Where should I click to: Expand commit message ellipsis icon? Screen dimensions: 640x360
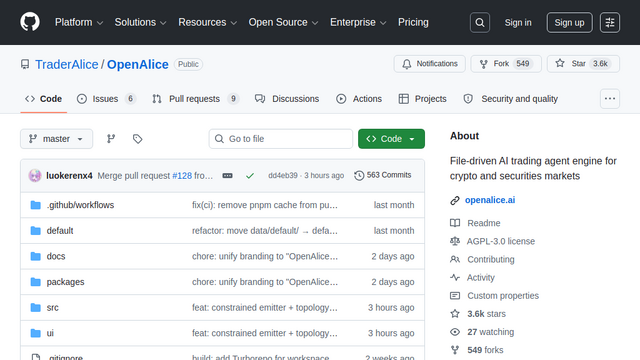click(227, 176)
